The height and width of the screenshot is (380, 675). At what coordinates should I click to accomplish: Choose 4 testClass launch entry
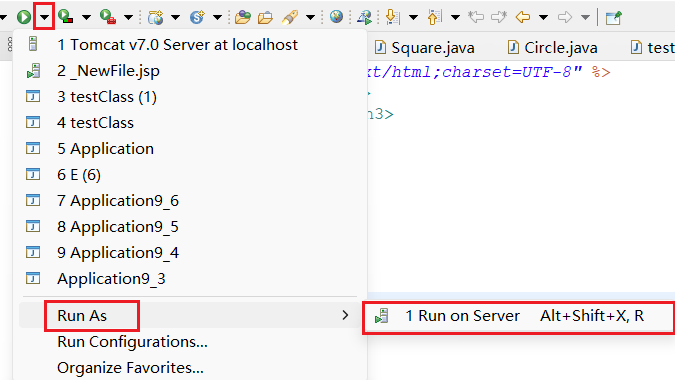(x=190, y=123)
